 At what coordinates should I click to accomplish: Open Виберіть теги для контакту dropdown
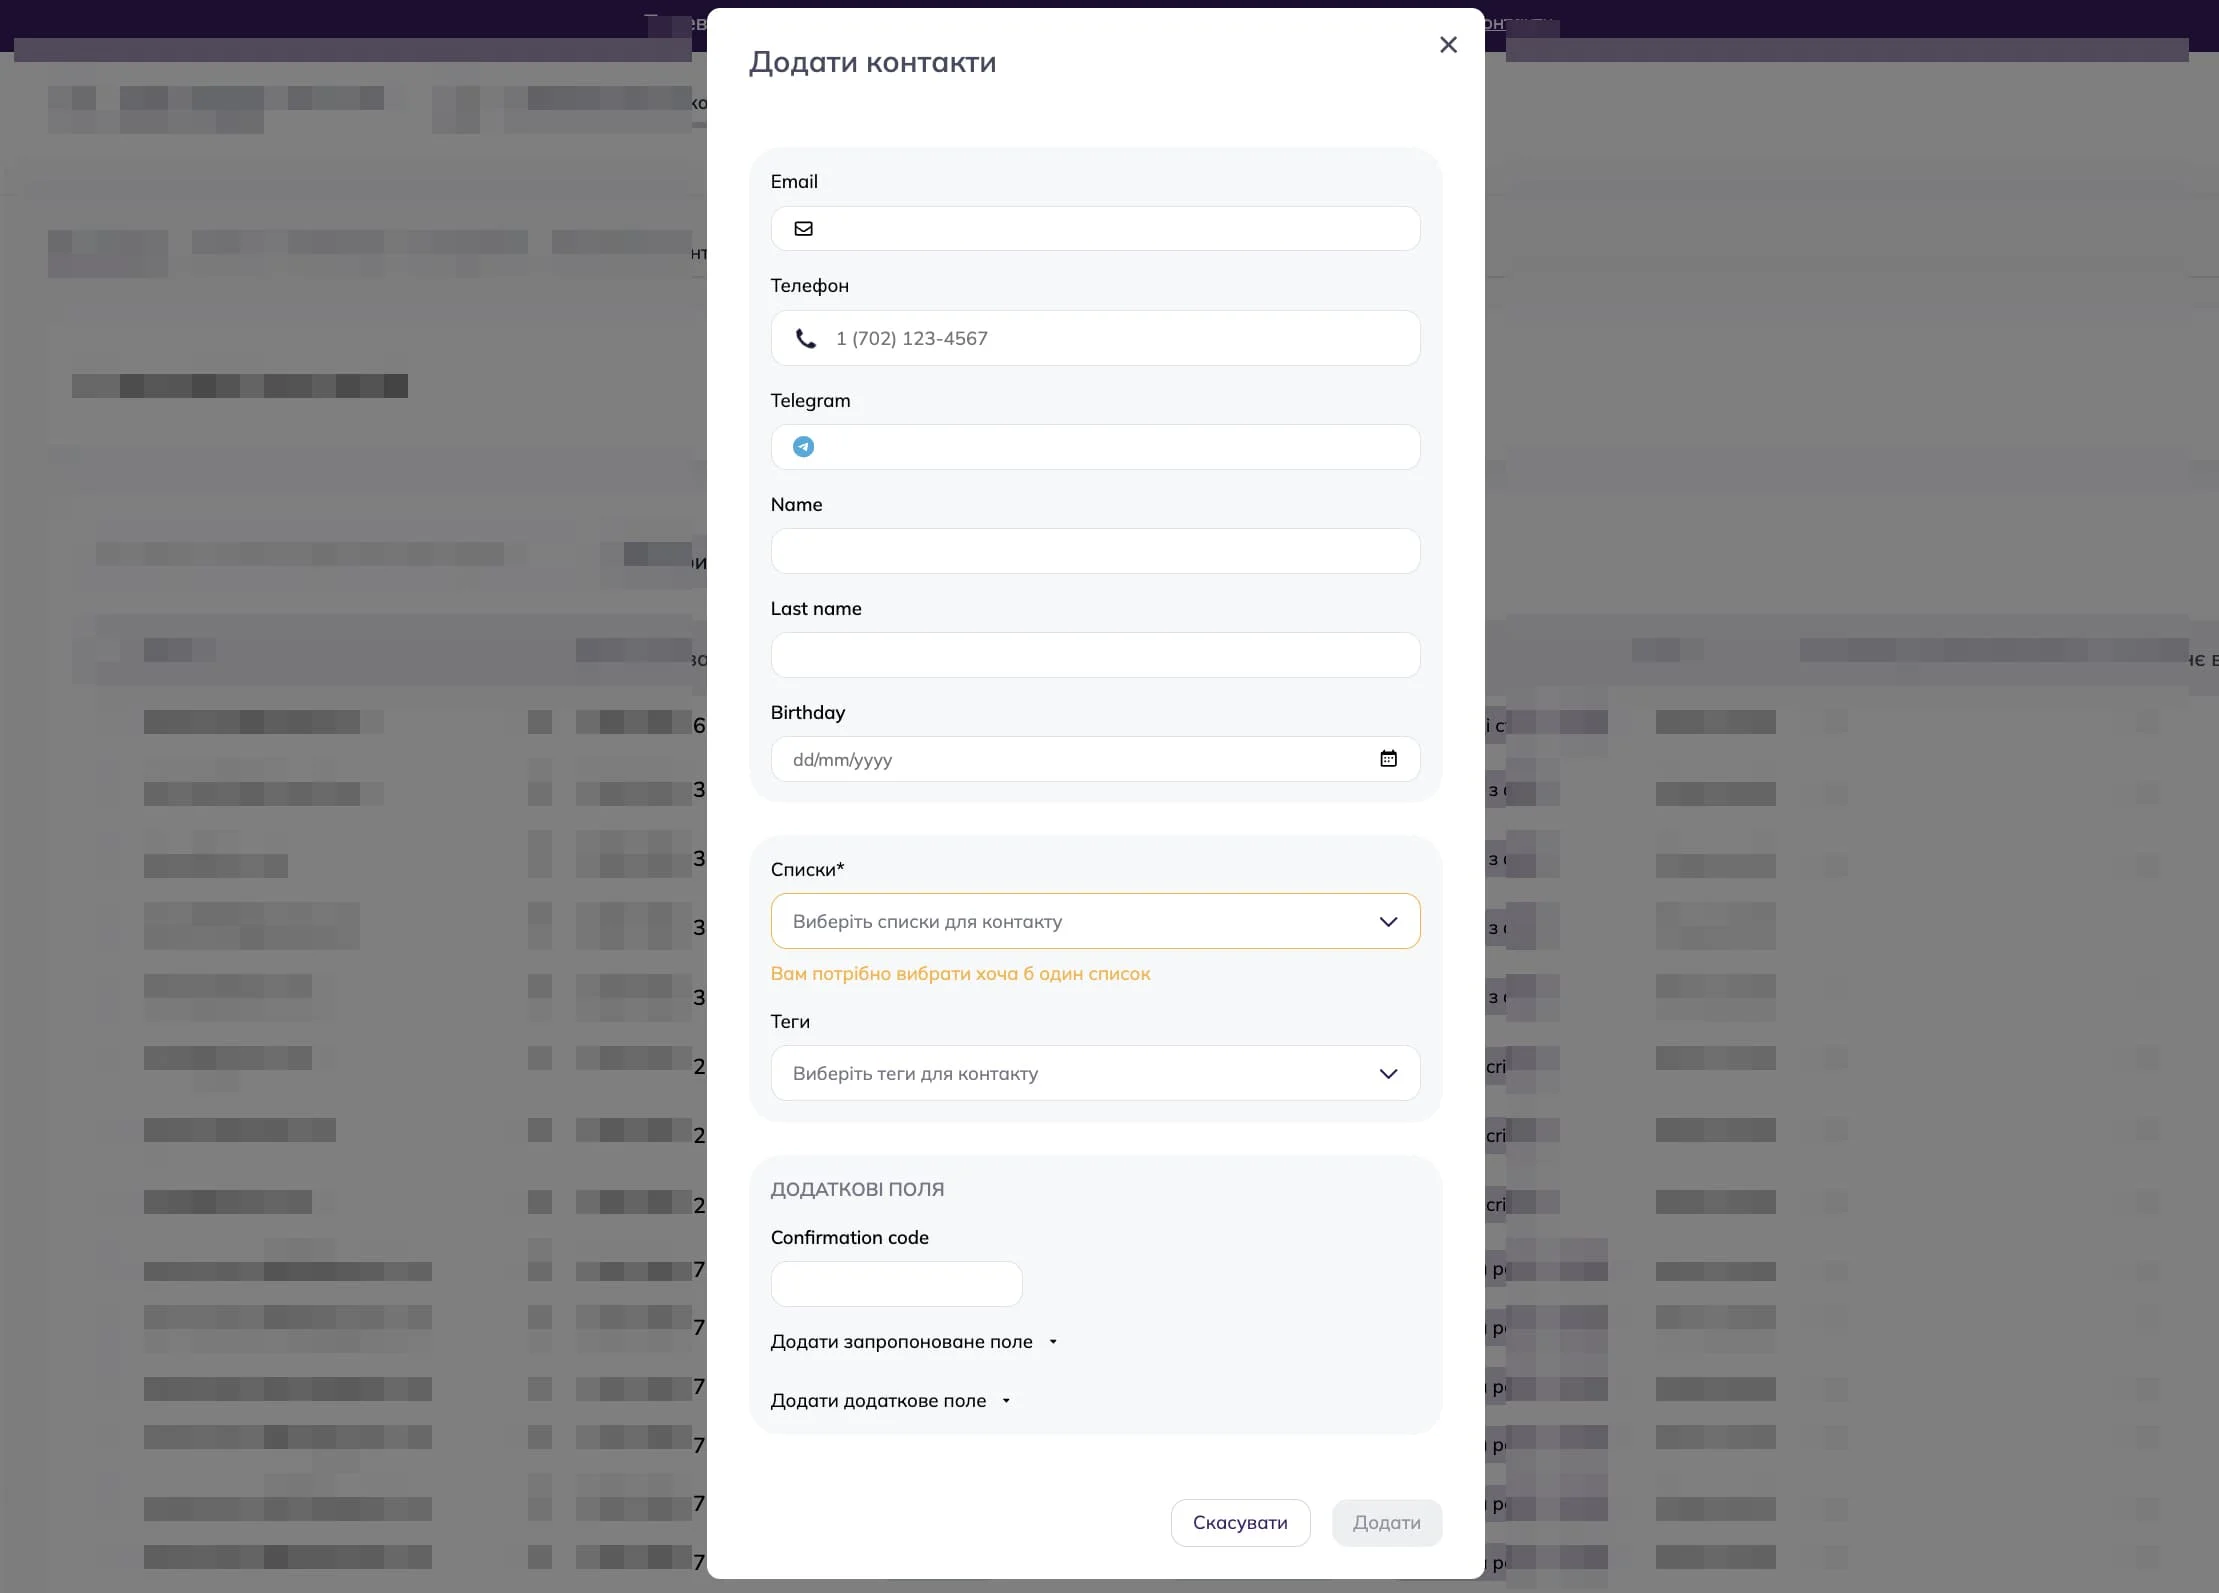(1095, 1073)
